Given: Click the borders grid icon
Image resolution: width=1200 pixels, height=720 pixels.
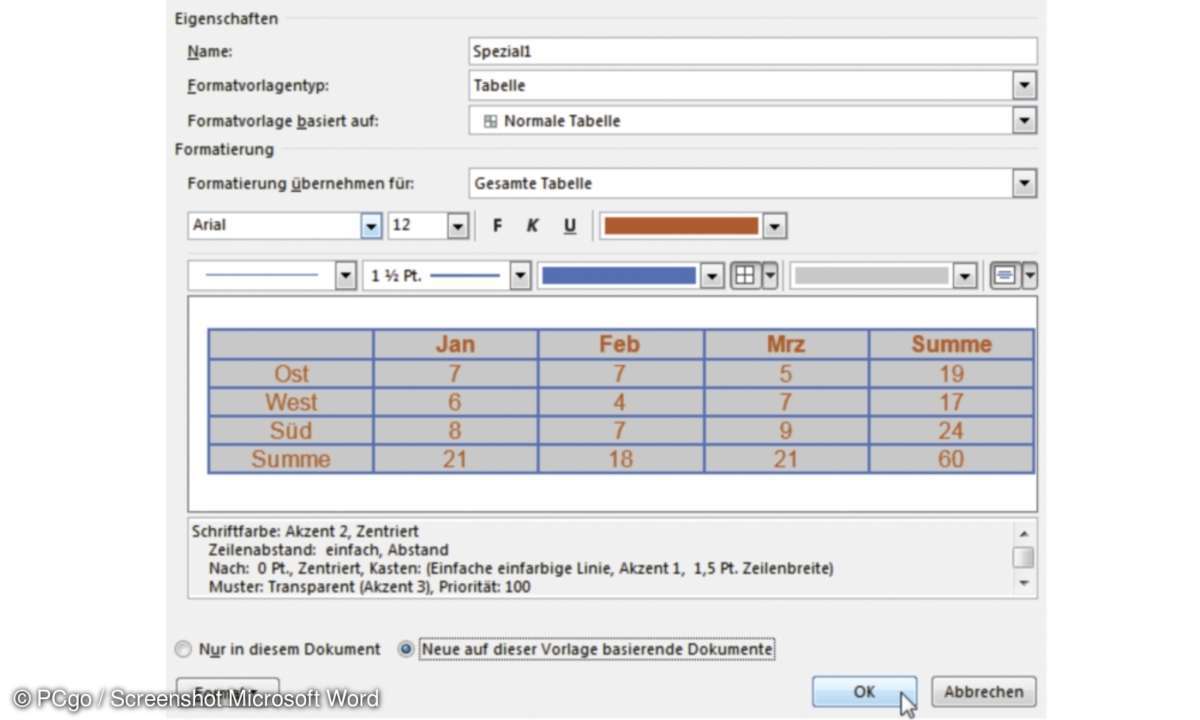Looking at the screenshot, I should point(745,276).
